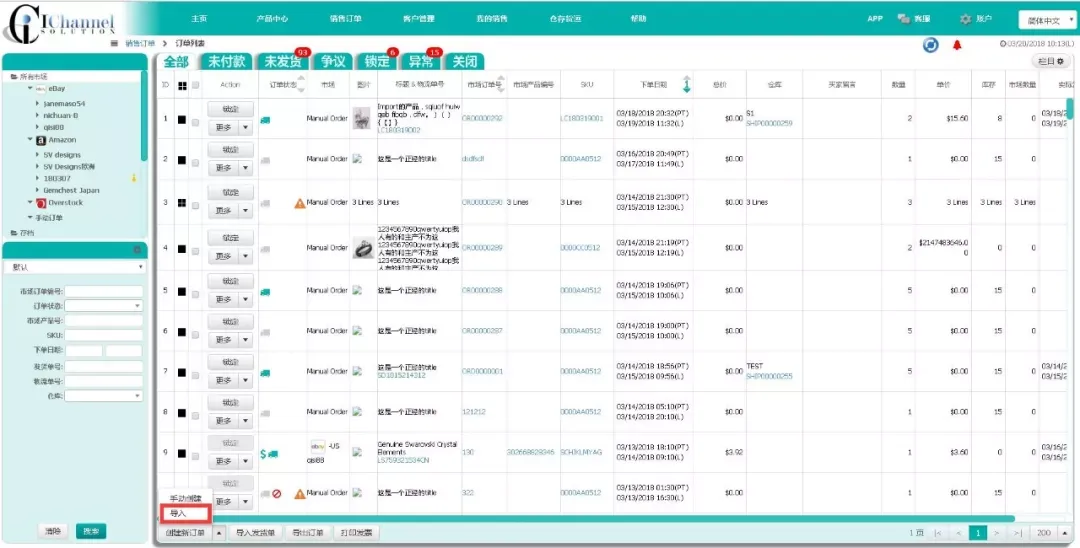The height and width of the screenshot is (548, 1080).
Task: Check the checkbox for order row 5
Action: click(x=196, y=293)
